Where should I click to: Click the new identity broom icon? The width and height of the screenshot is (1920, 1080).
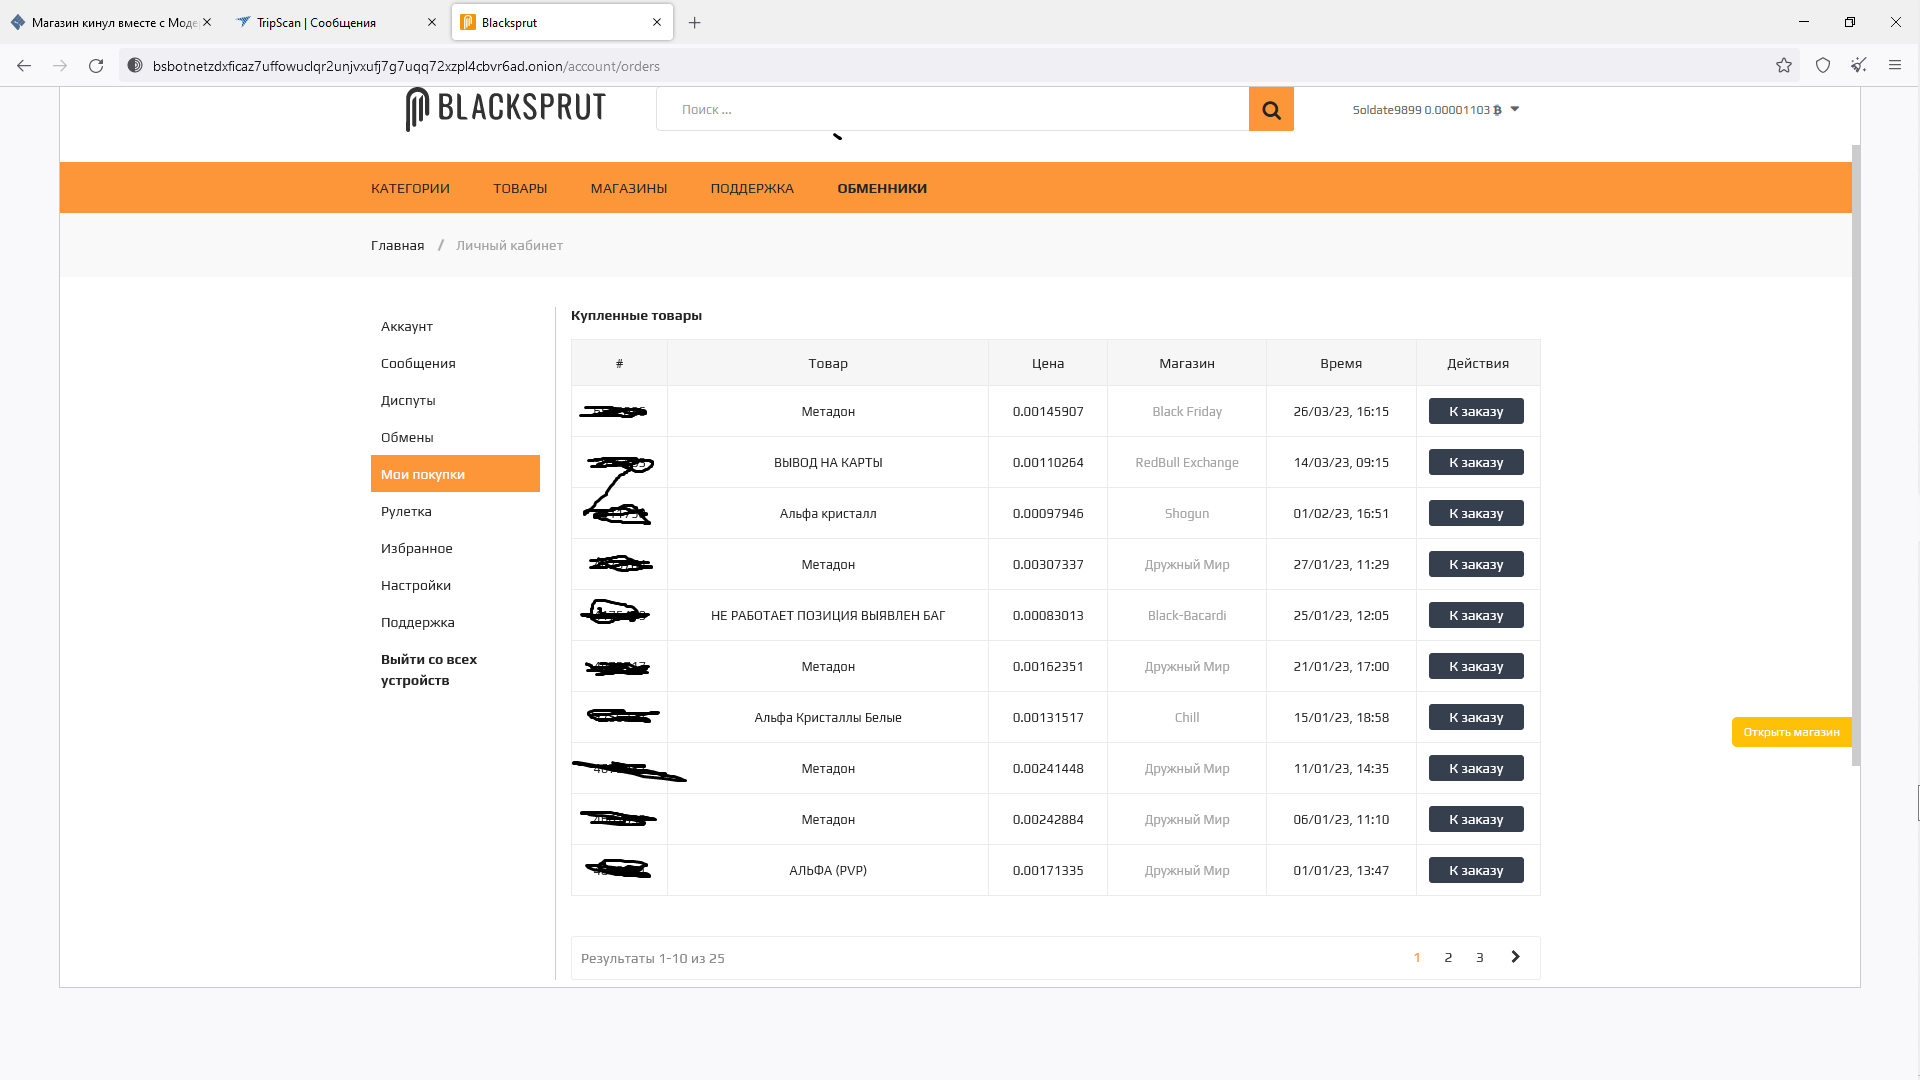[x=1859, y=66]
